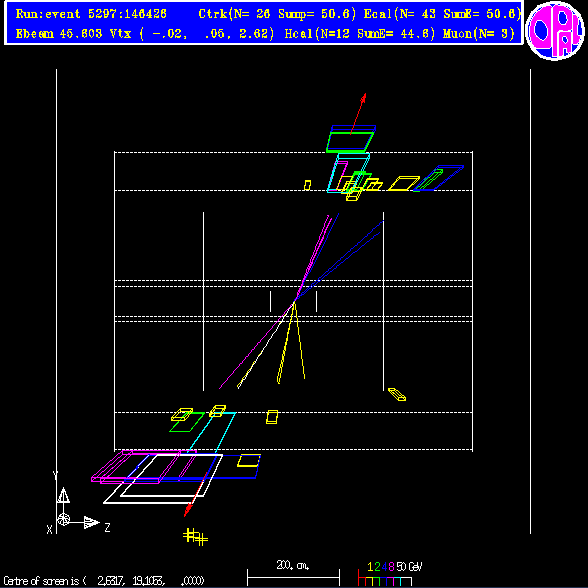Image resolution: width=588 pixels, height=588 pixels.
Task: Click the Ebeam 45.603 header text
Action: click(59, 34)
